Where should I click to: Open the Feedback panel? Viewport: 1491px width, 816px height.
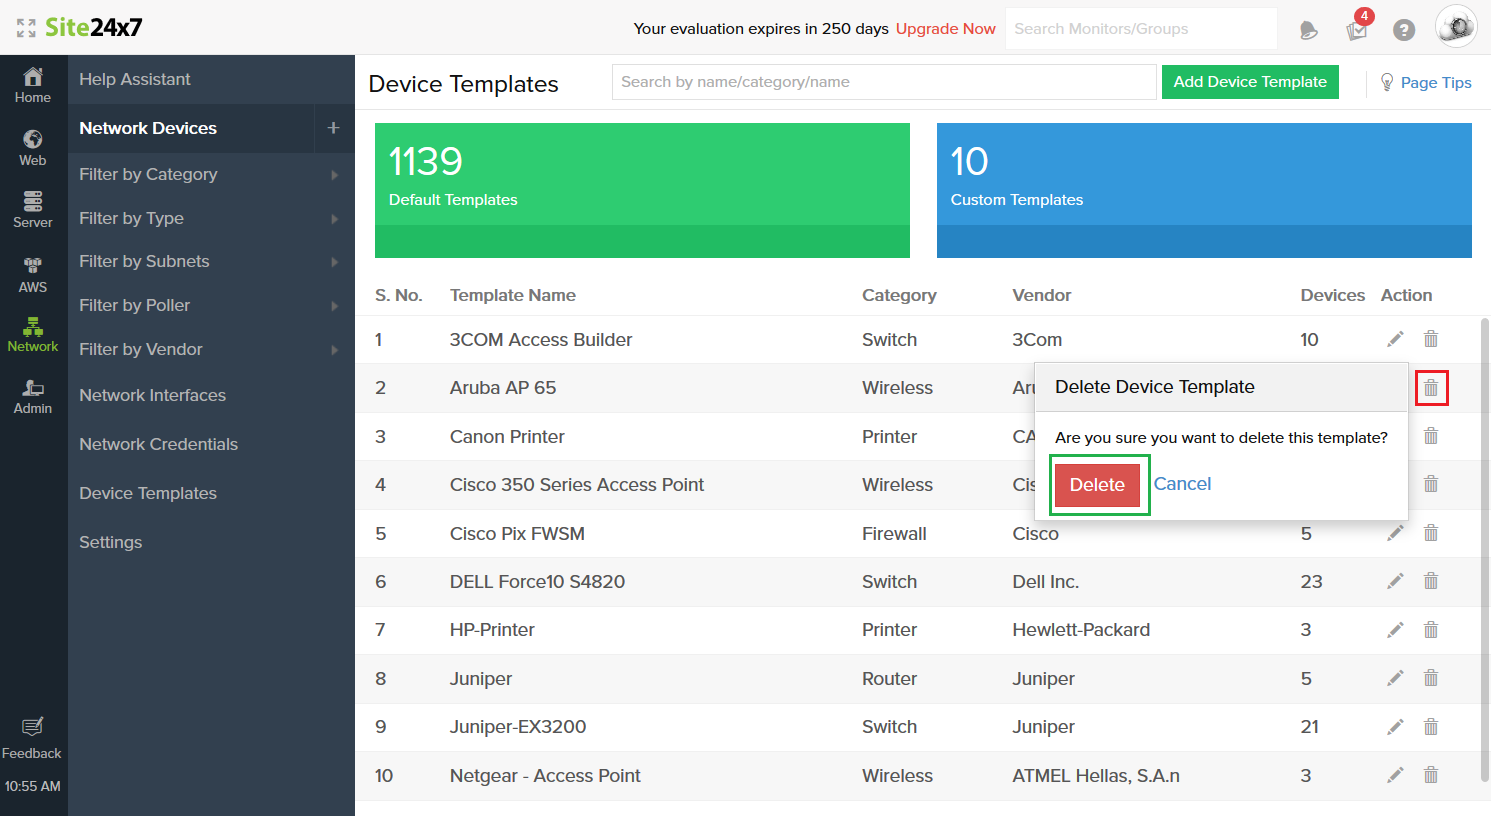[x=31, y=737]
